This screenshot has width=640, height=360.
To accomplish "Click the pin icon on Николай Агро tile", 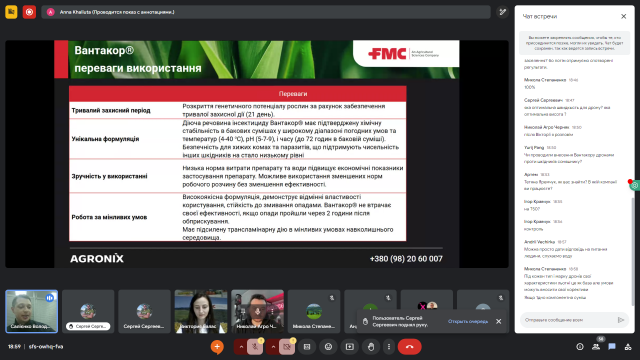I will coord(243,311).
